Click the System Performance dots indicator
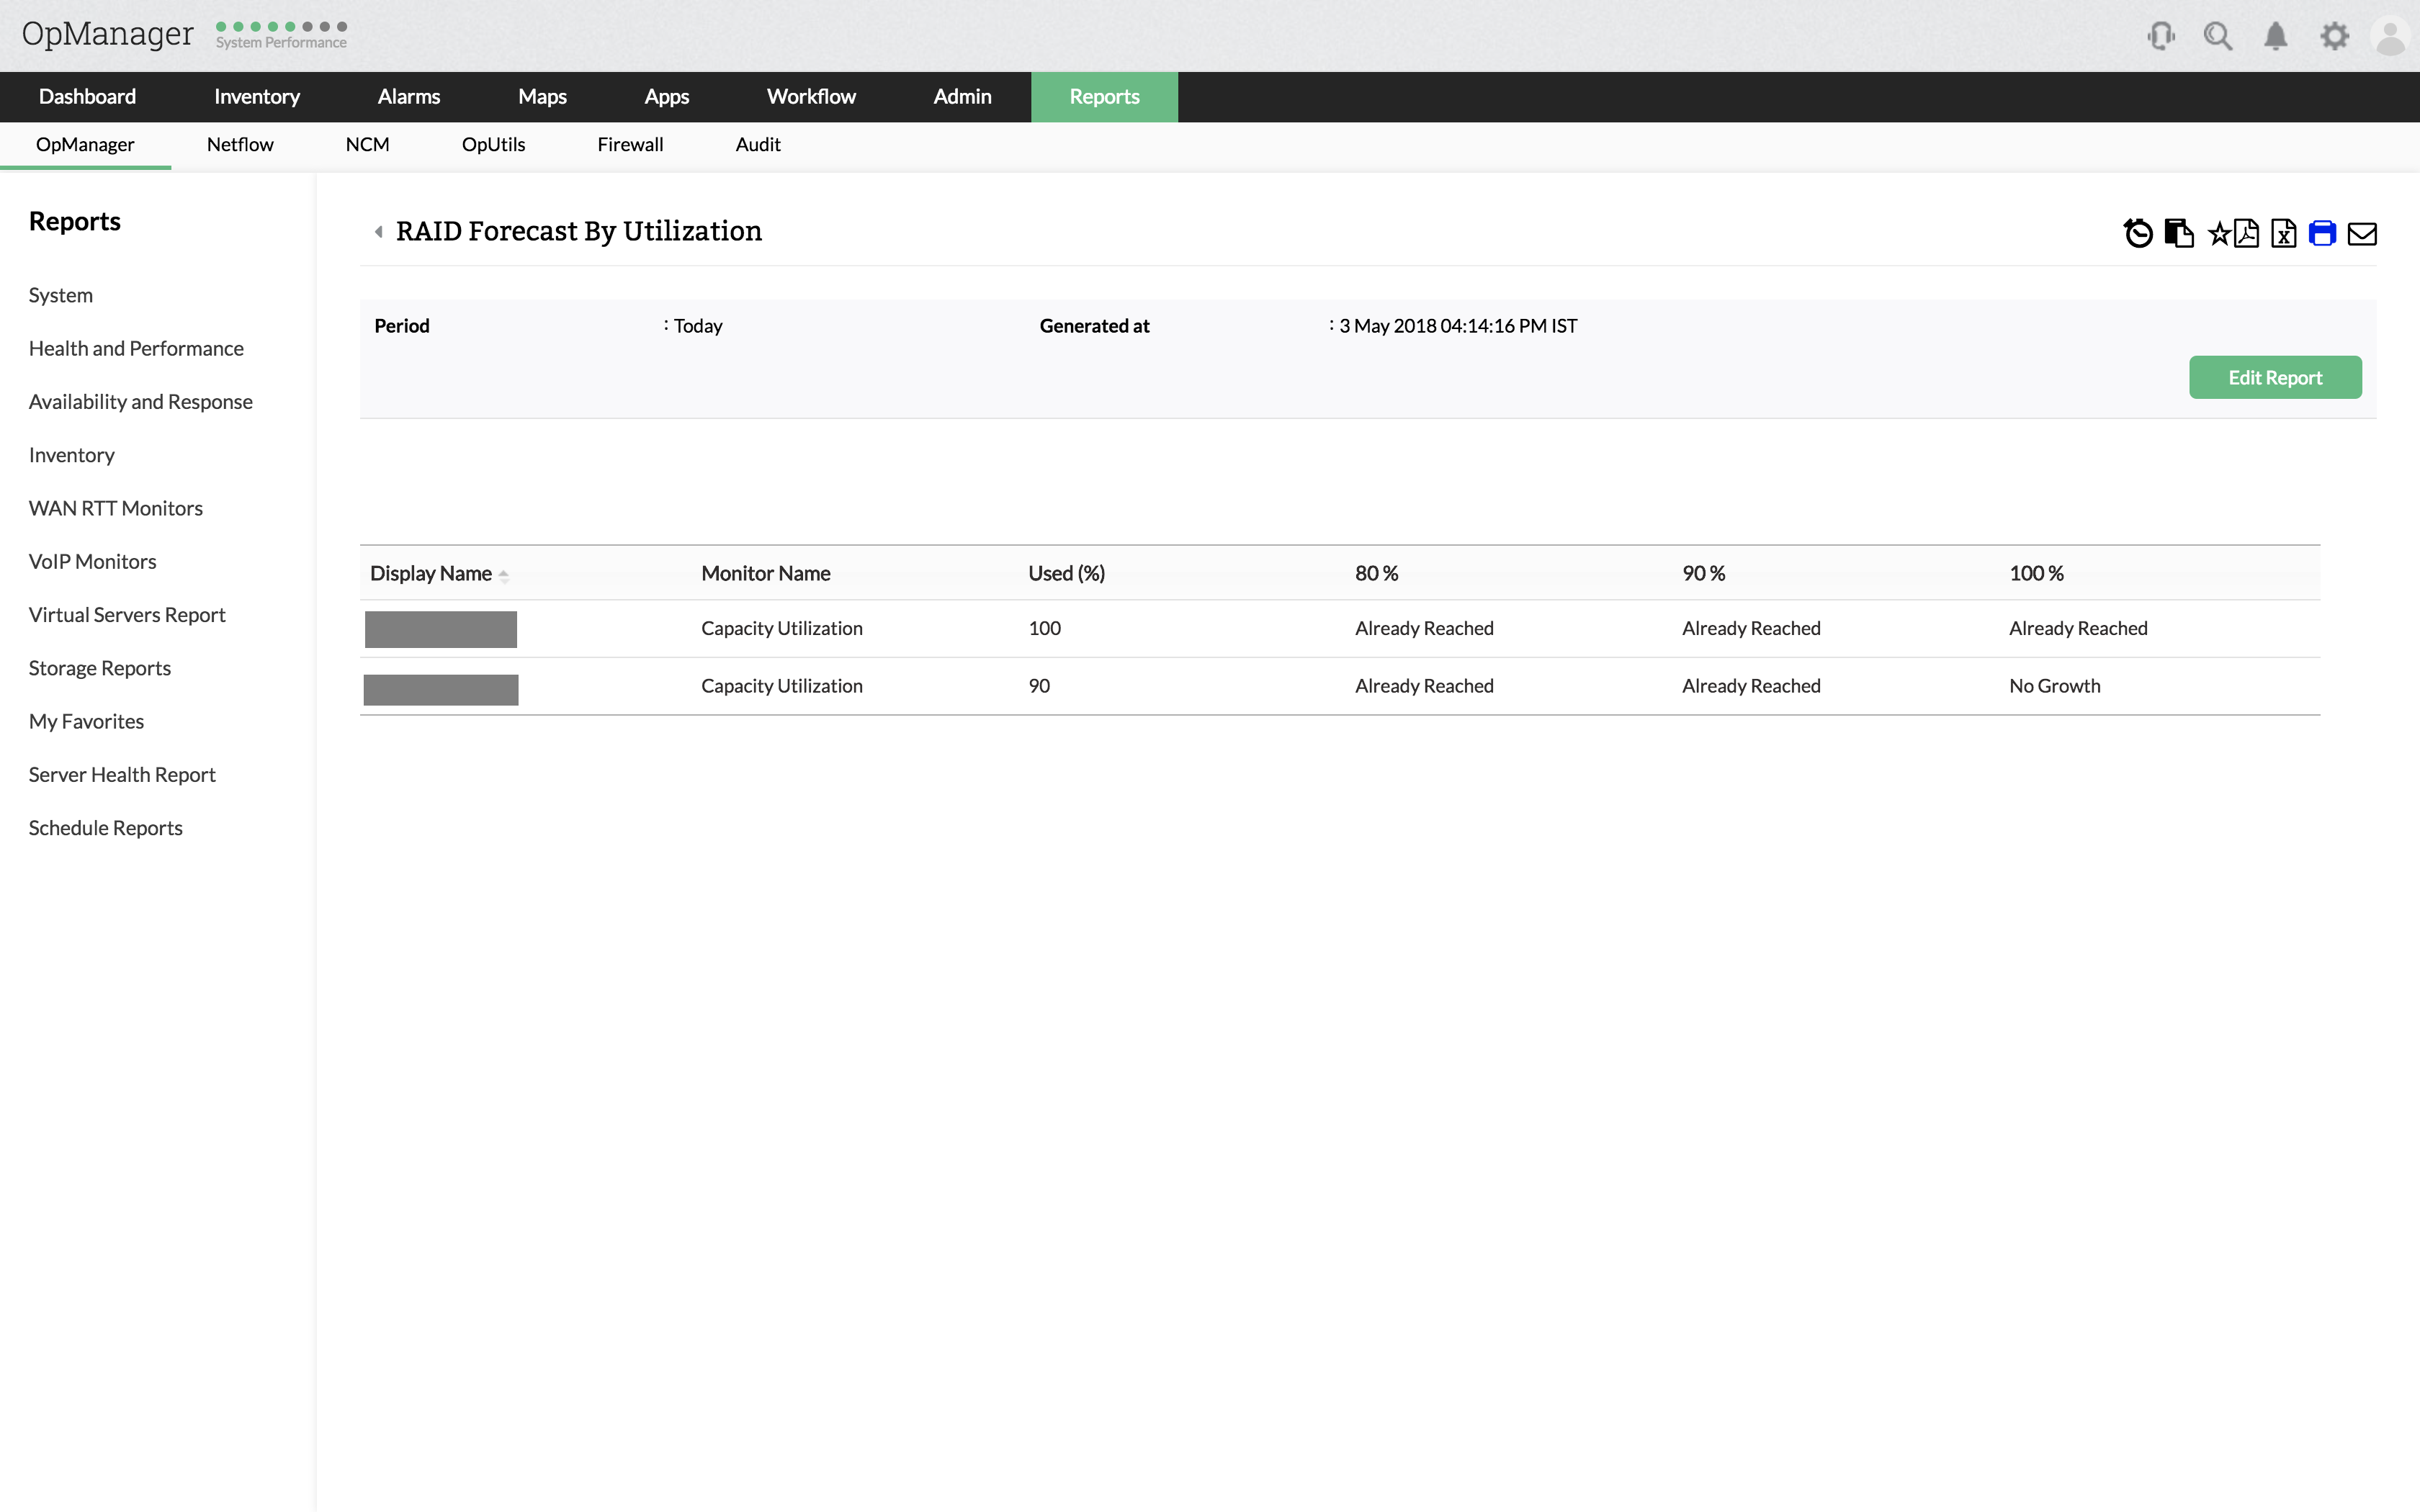The height and width of the screenshot is (1512, 2420). (x=281, y=27)
